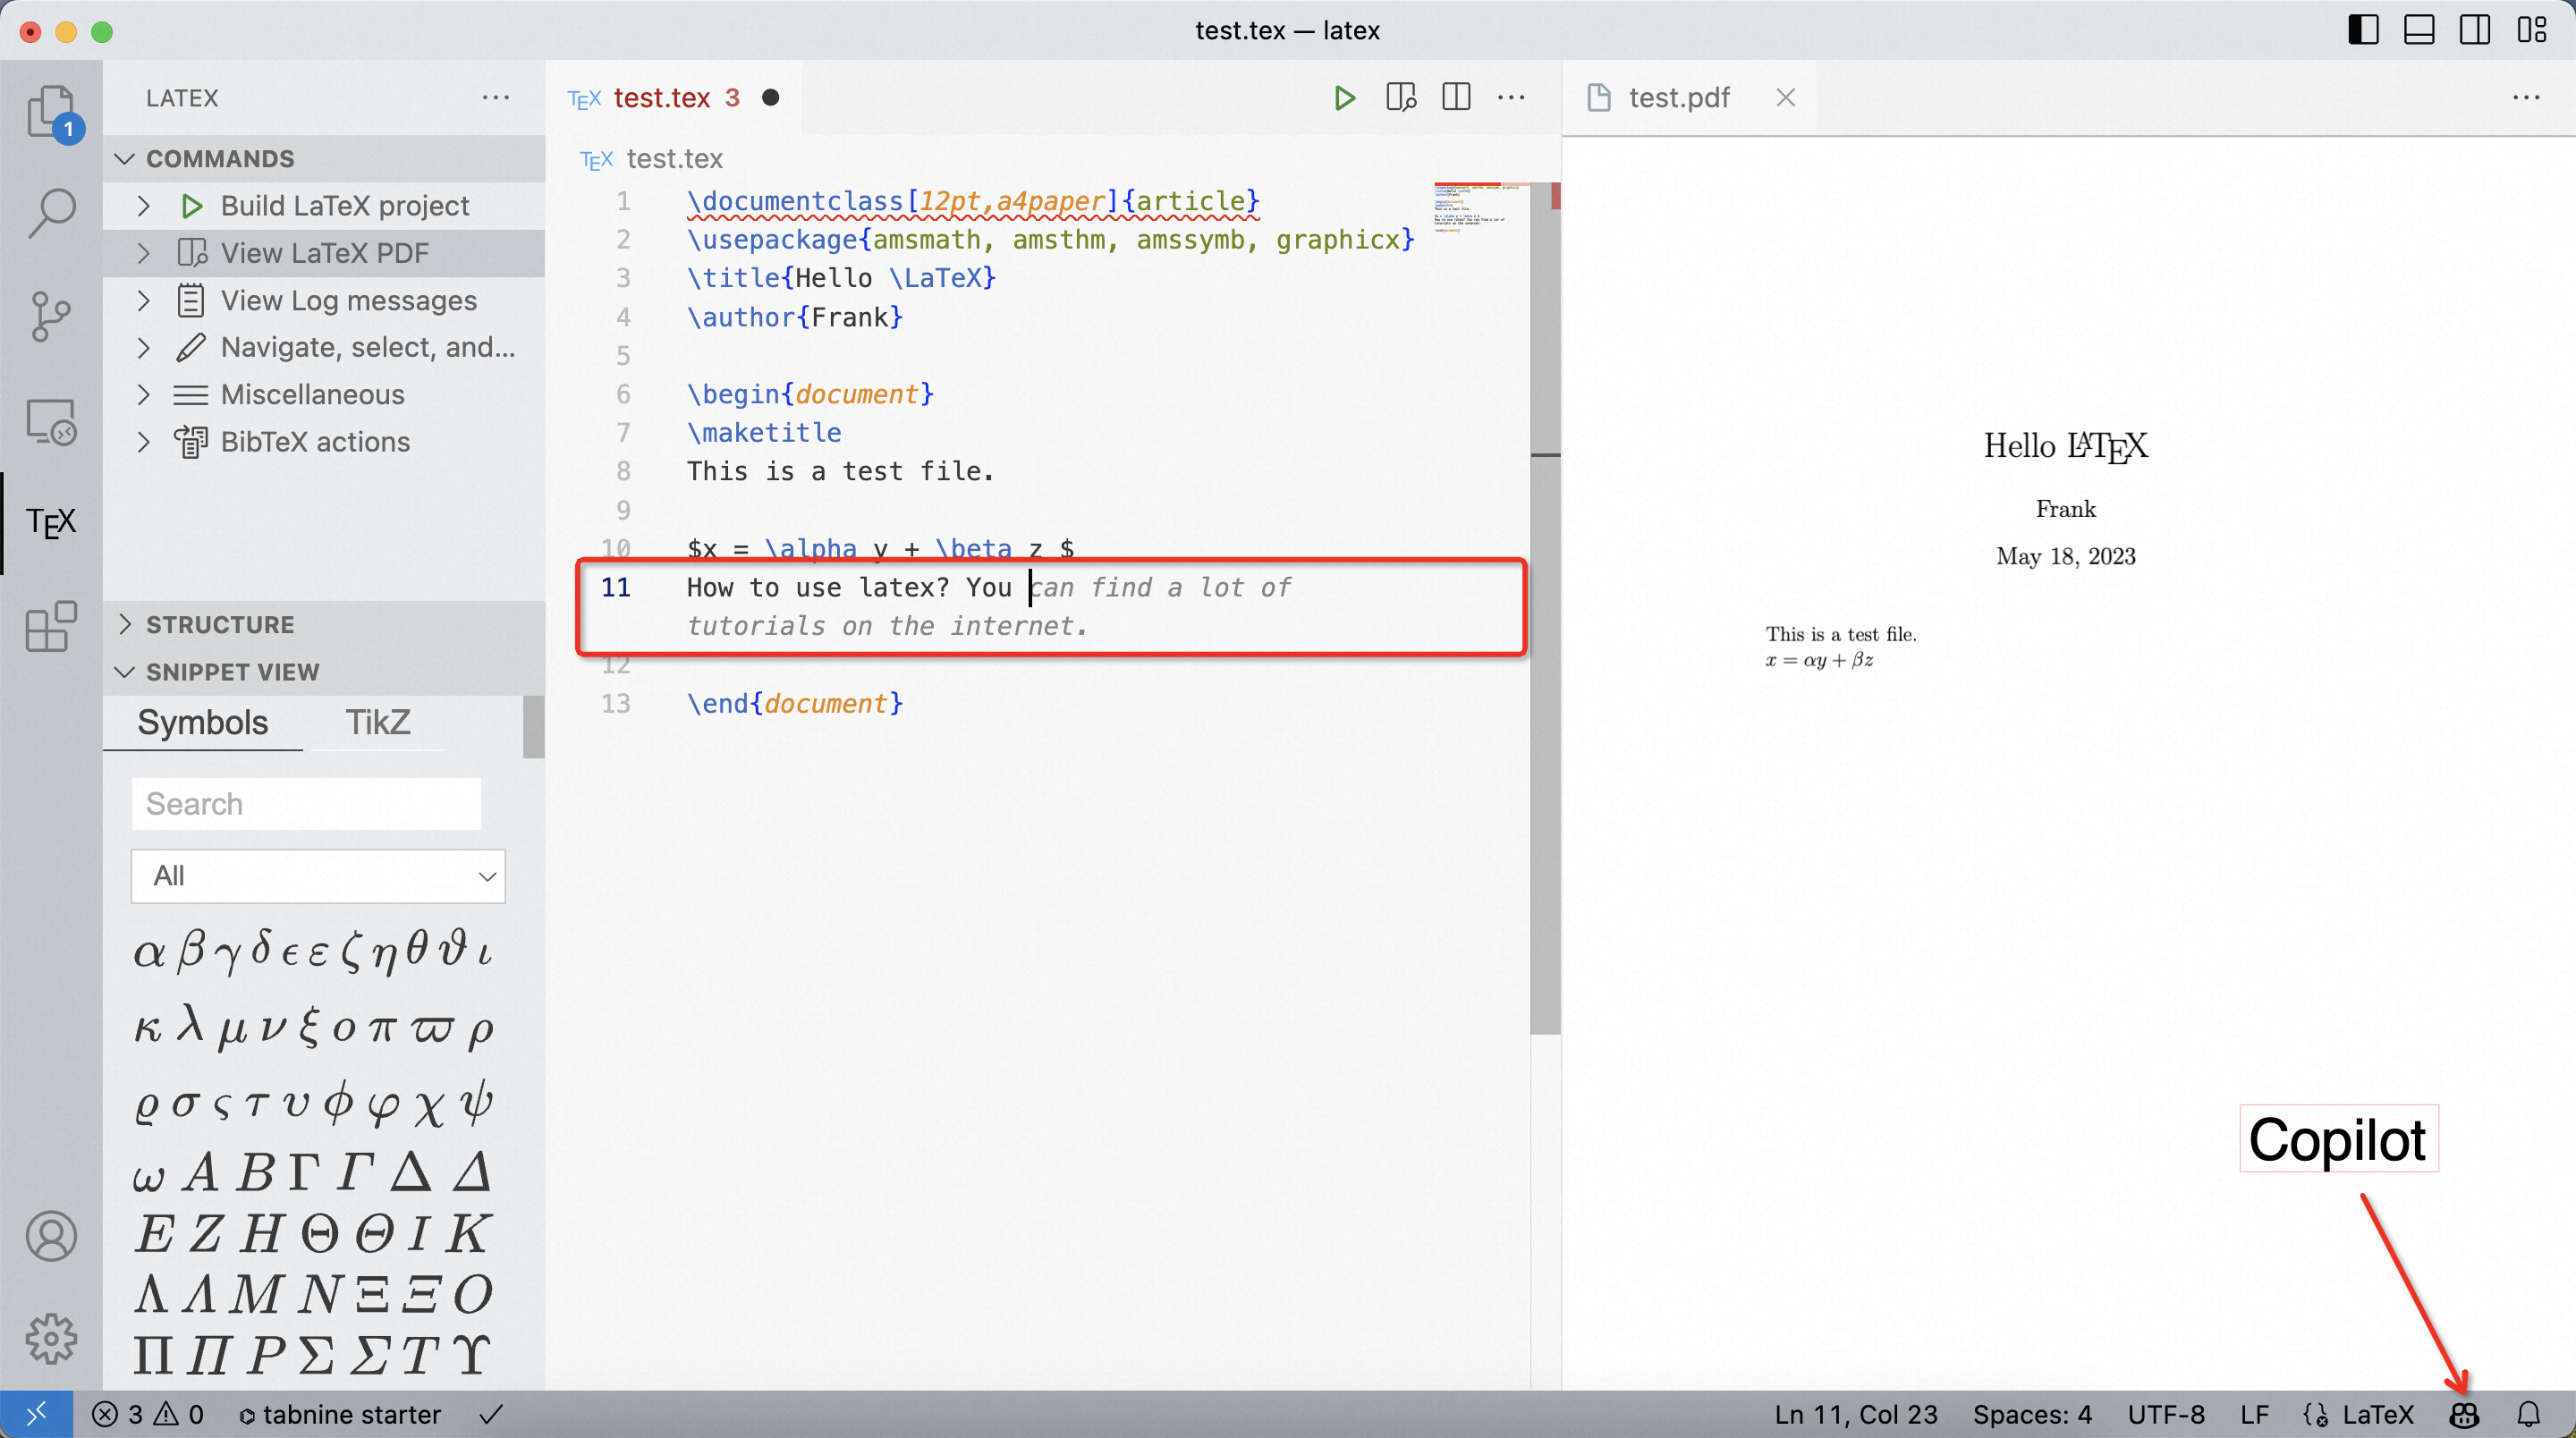The height and width of the screenshot is (1438, 2576).
Task: Click line 8 text 'This is a test file.'
Action: click(841, 472)
